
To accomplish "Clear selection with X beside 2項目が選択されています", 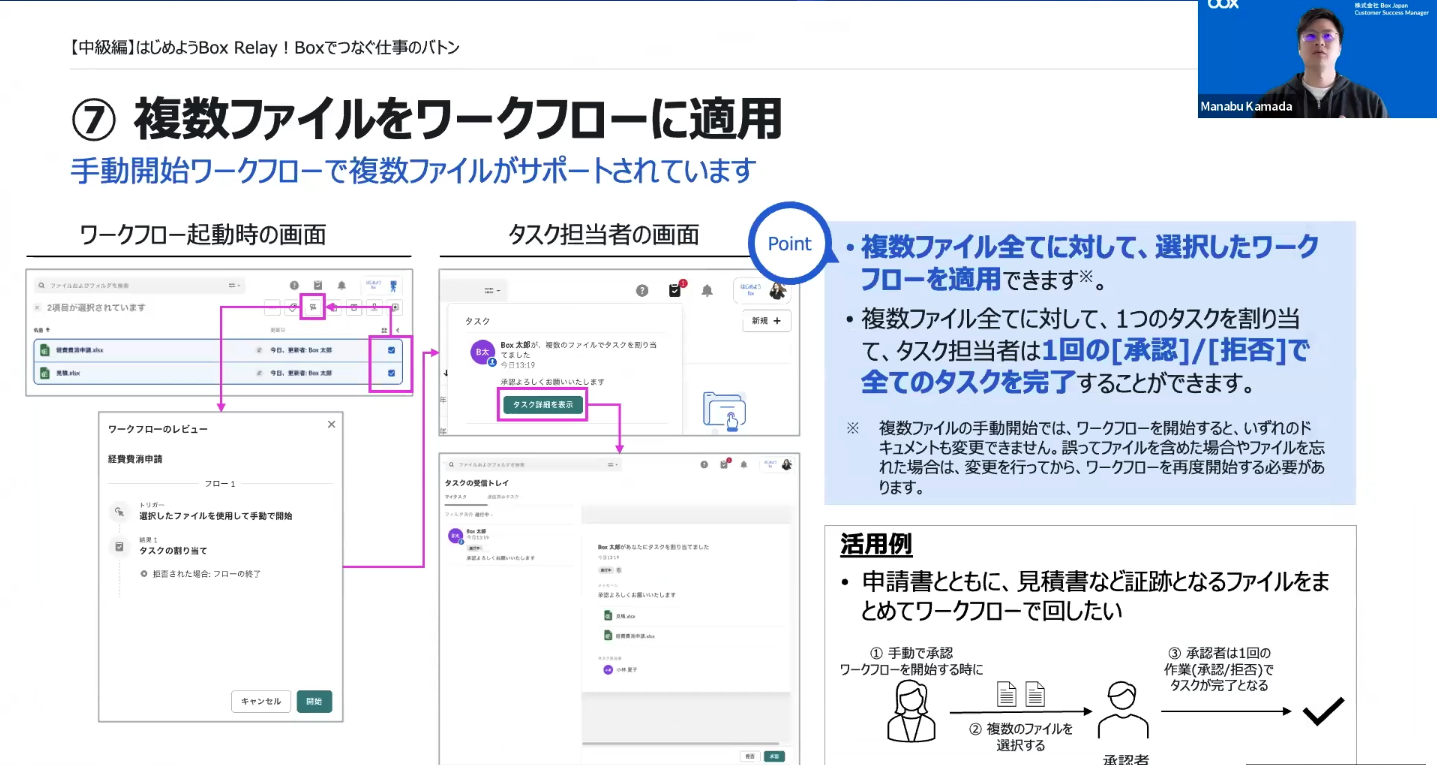I will click(37, 308).
